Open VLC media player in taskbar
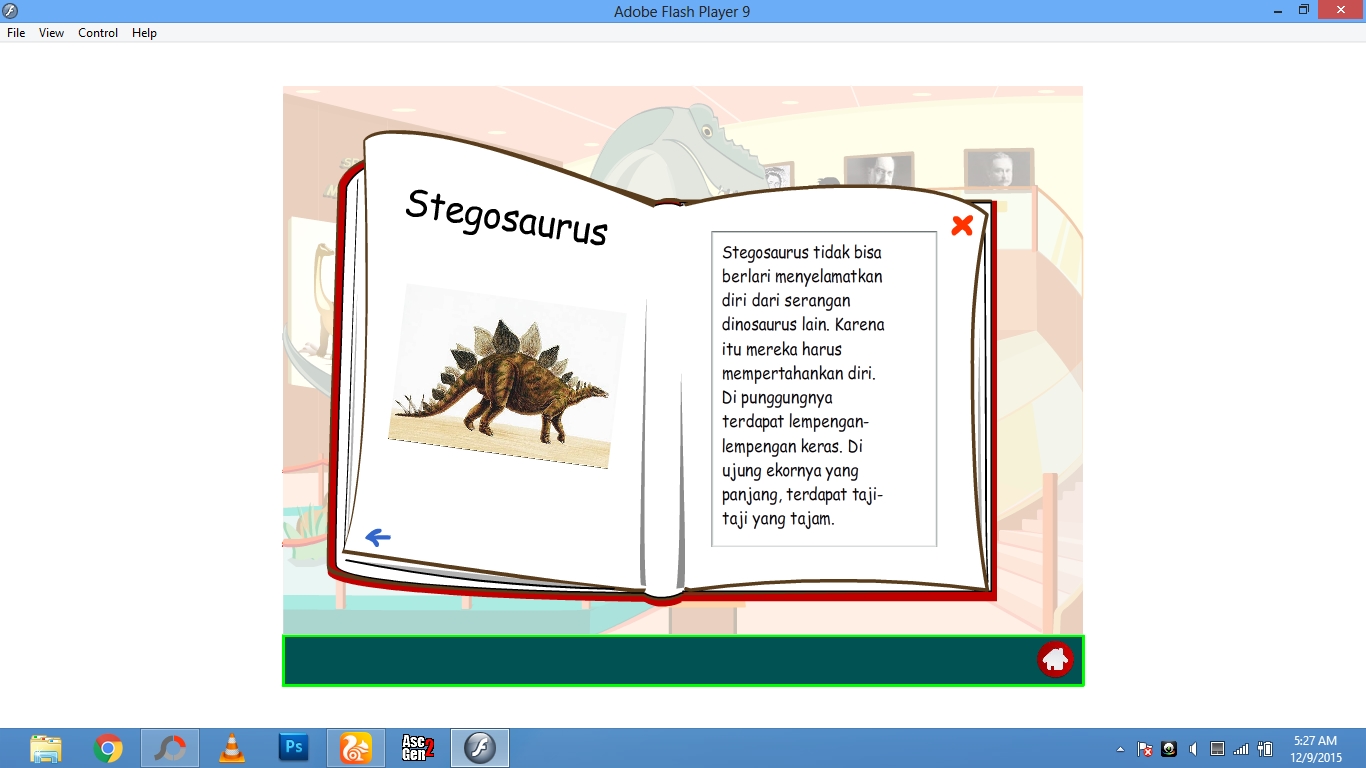The width and height of the screenshot is (1366, 768). click(232, 748)
